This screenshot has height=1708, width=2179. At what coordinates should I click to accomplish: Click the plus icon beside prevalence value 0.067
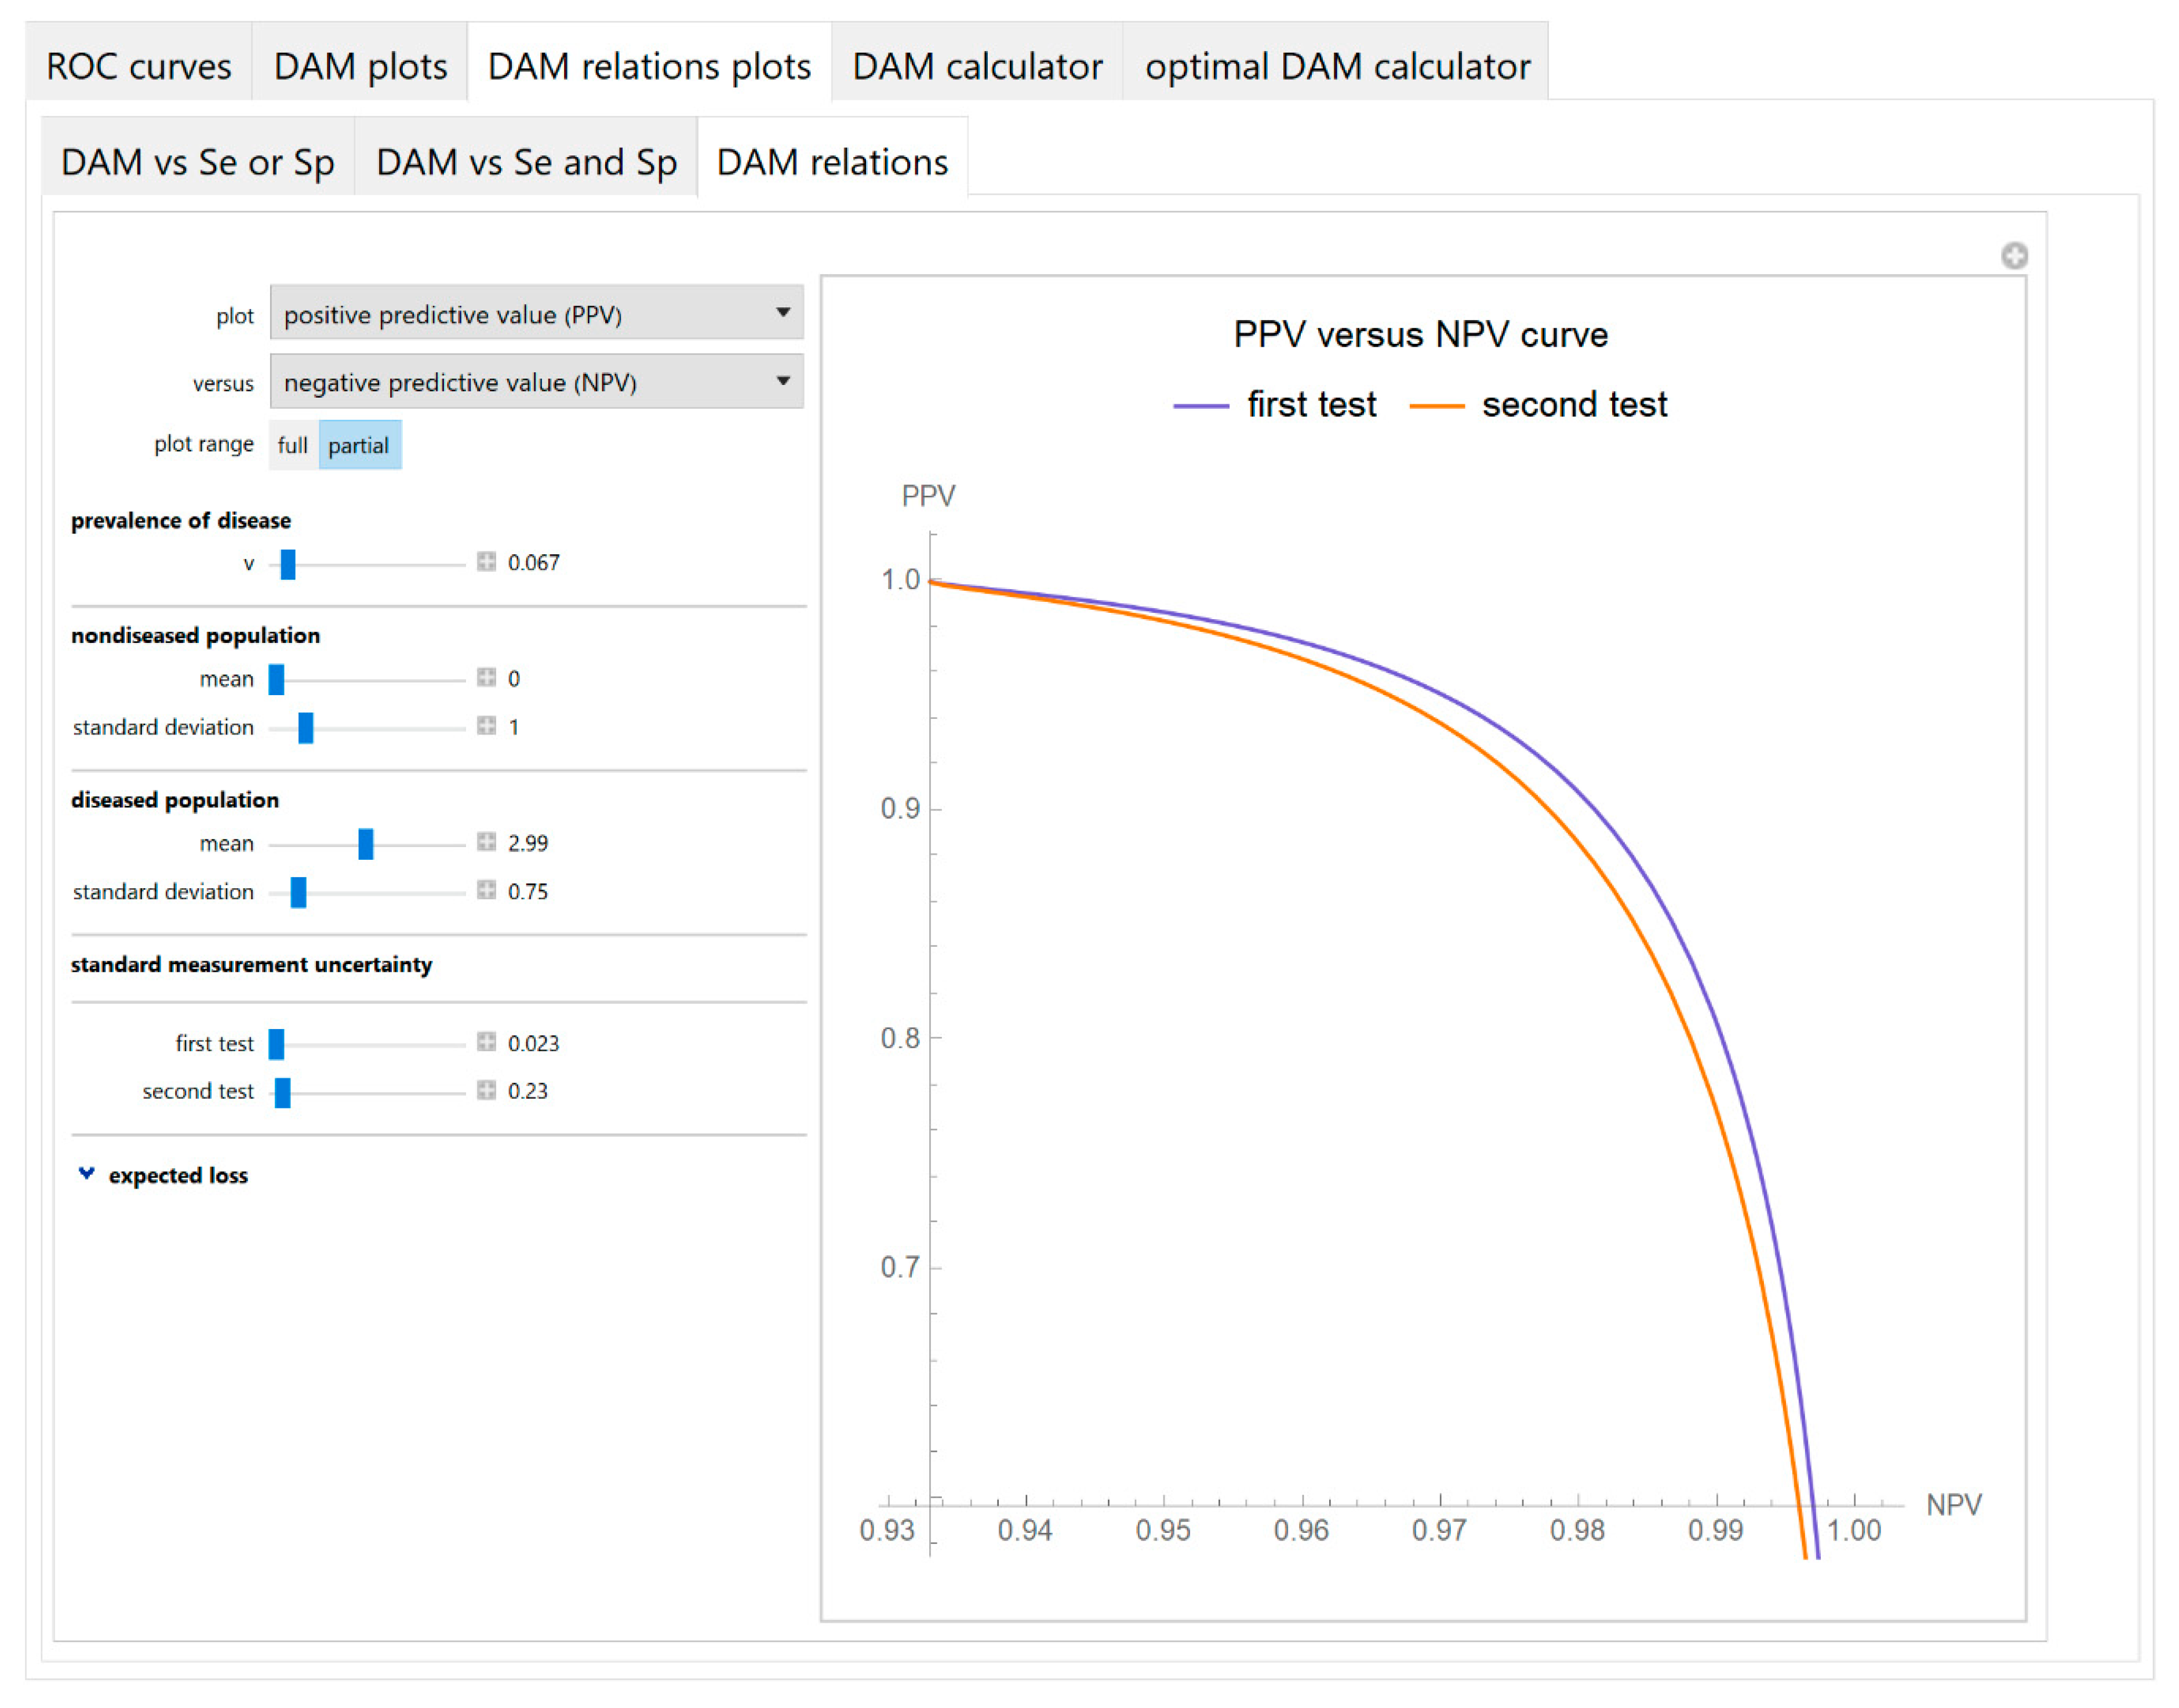(486, 562)
